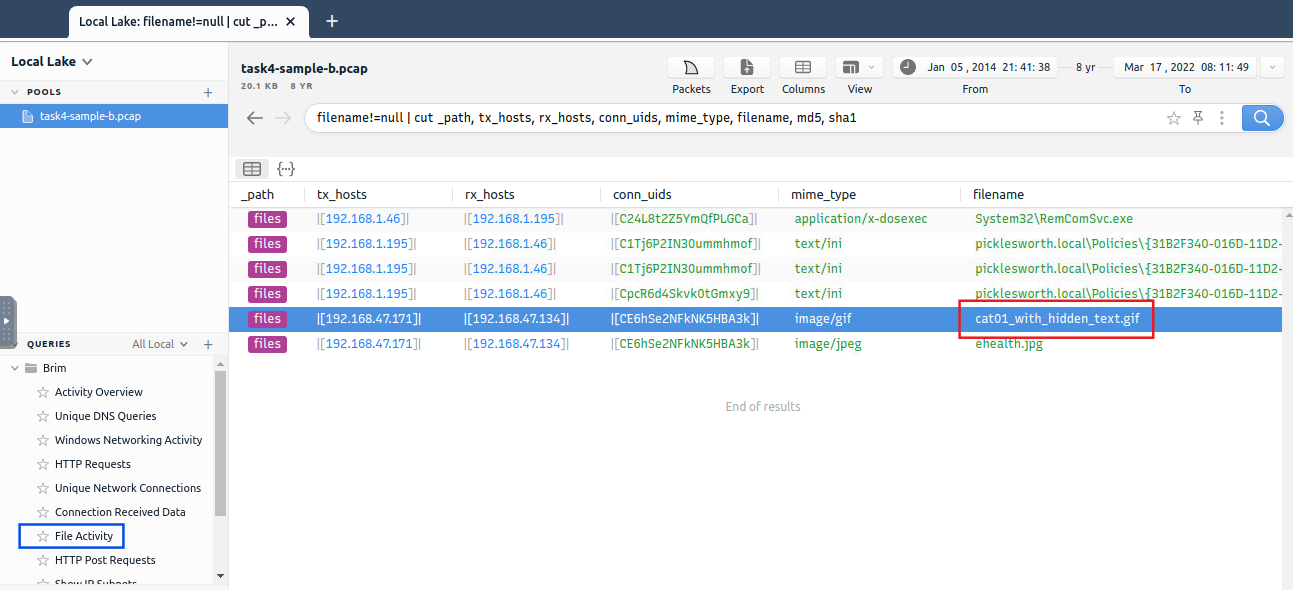This screenshot has width=1293, height=590.
Task: Click the 8 yr duration label
Action: (x=1085, y=67)
